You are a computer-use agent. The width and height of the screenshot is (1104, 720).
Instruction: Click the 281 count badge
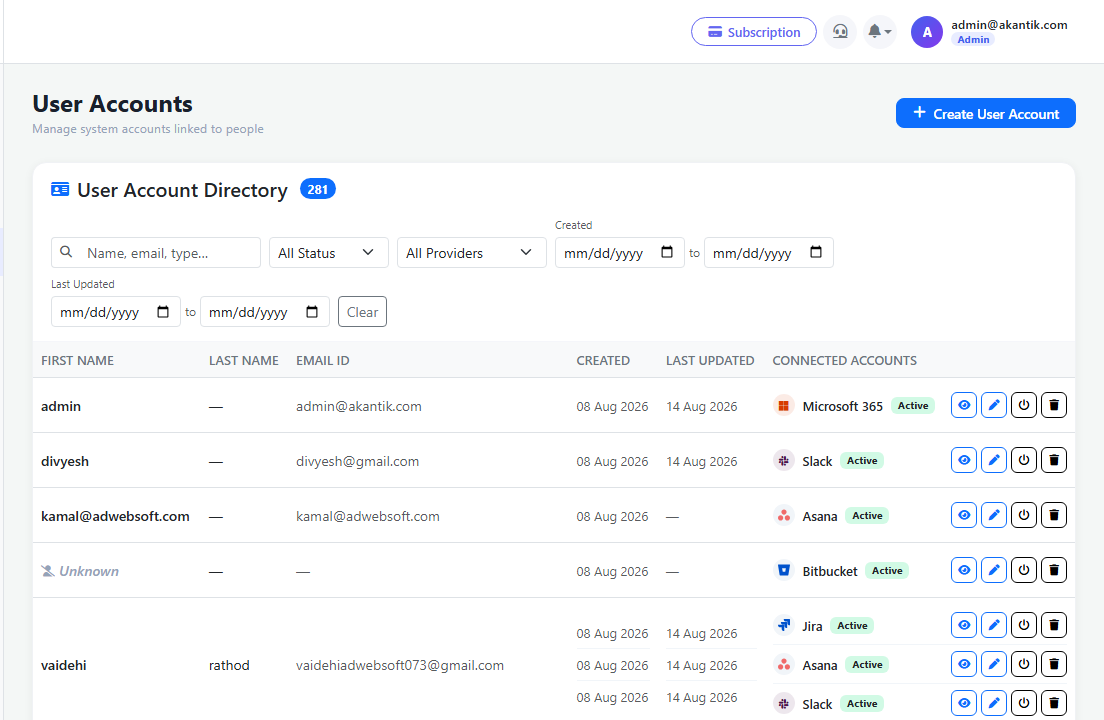click(318, 189)
